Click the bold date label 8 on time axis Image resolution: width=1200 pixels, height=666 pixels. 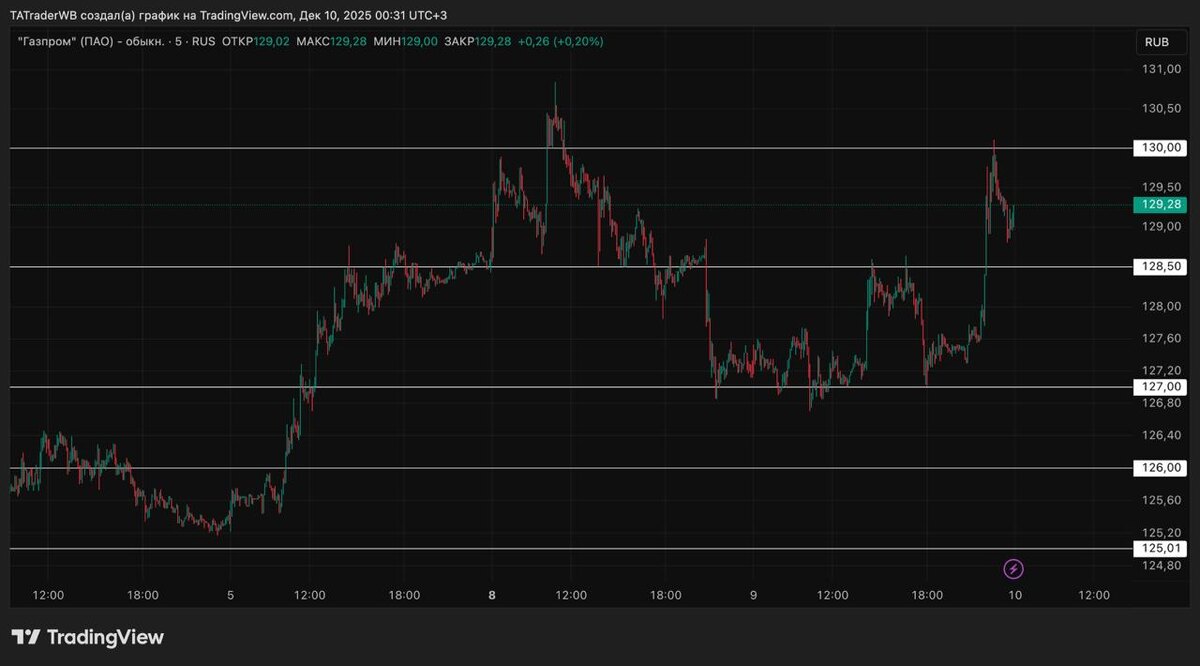492,595
